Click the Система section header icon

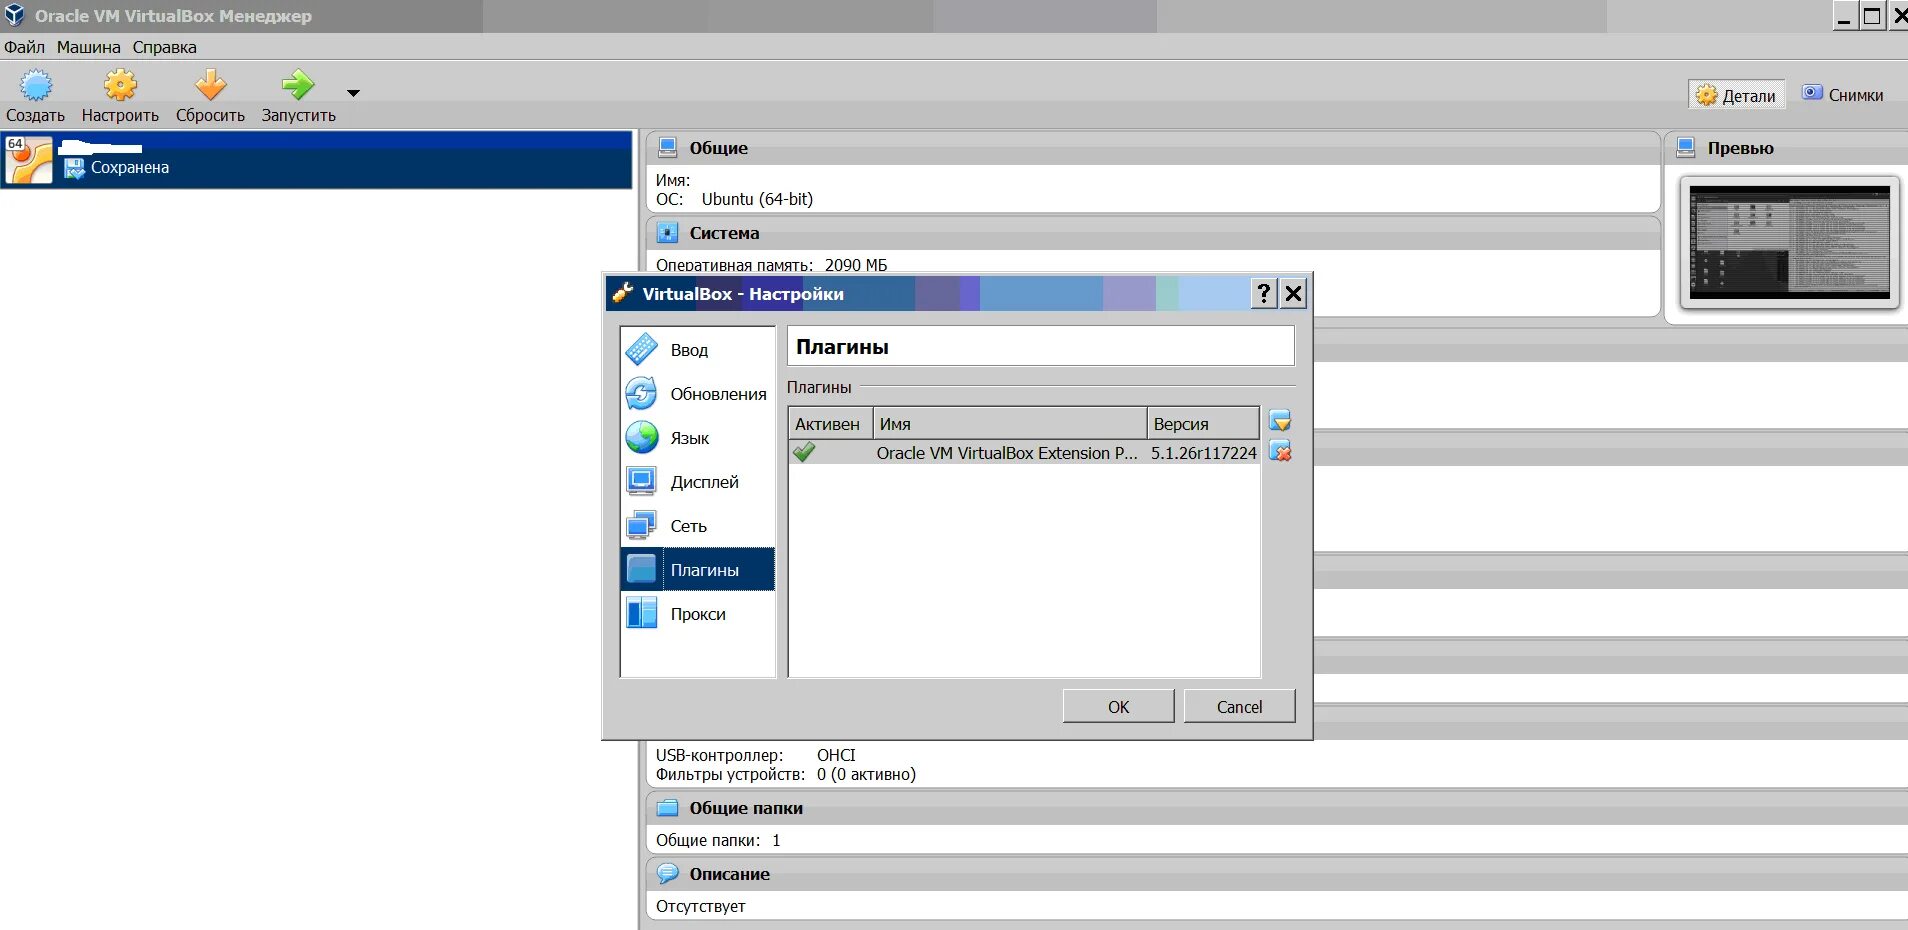667,233
